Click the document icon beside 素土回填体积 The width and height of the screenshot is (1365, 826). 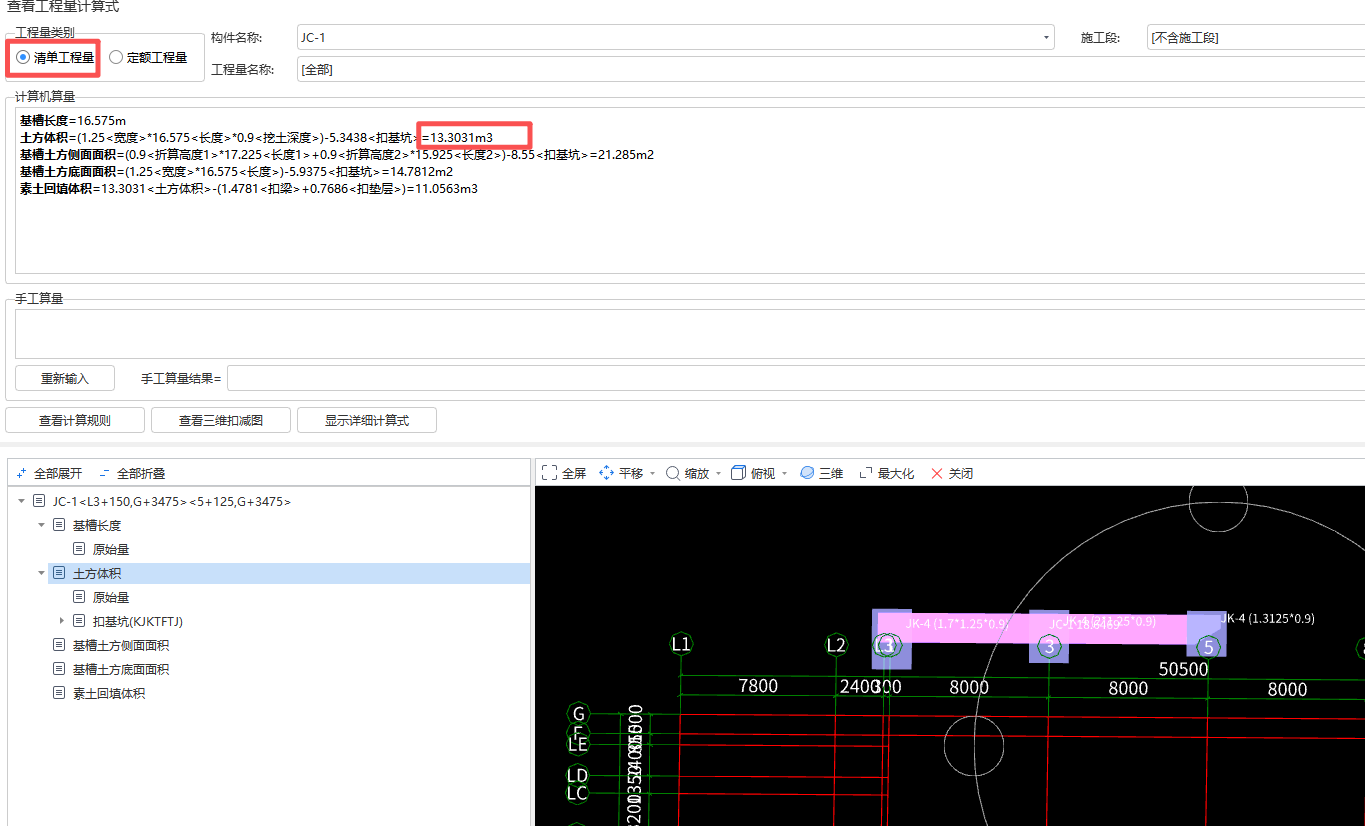(x=58, y=693)
